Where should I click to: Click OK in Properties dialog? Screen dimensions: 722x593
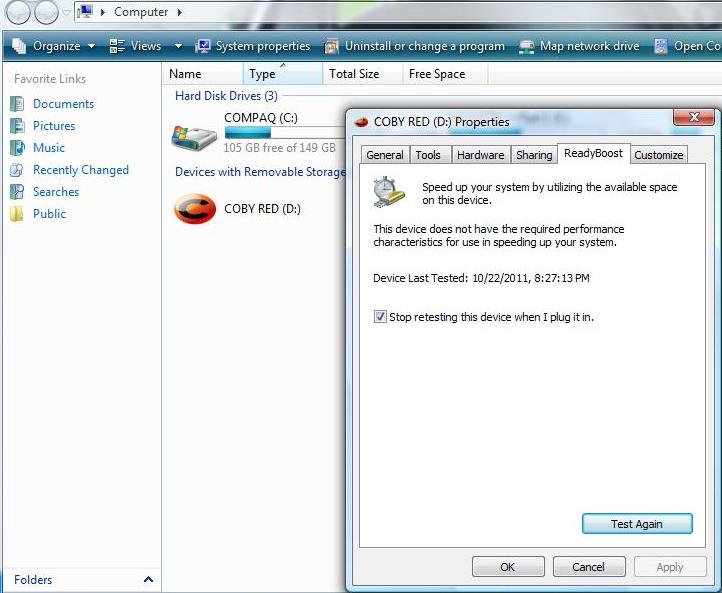507,567
